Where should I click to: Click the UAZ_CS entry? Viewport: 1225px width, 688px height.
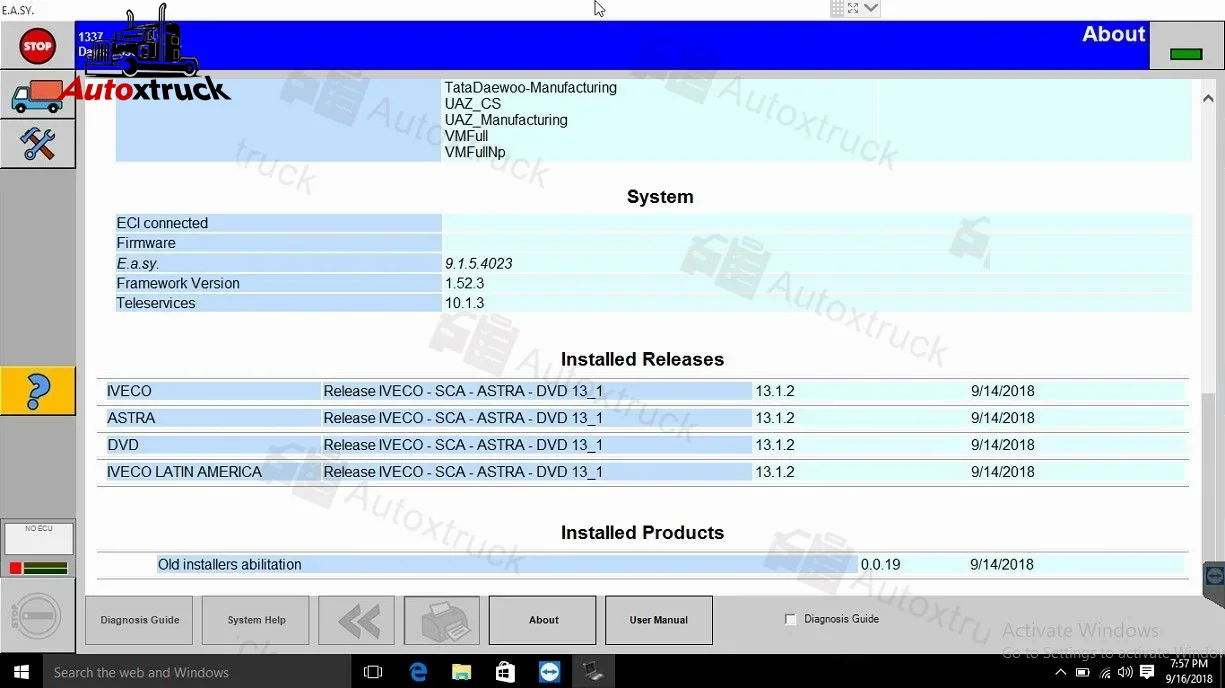click(x=473, y=104)
